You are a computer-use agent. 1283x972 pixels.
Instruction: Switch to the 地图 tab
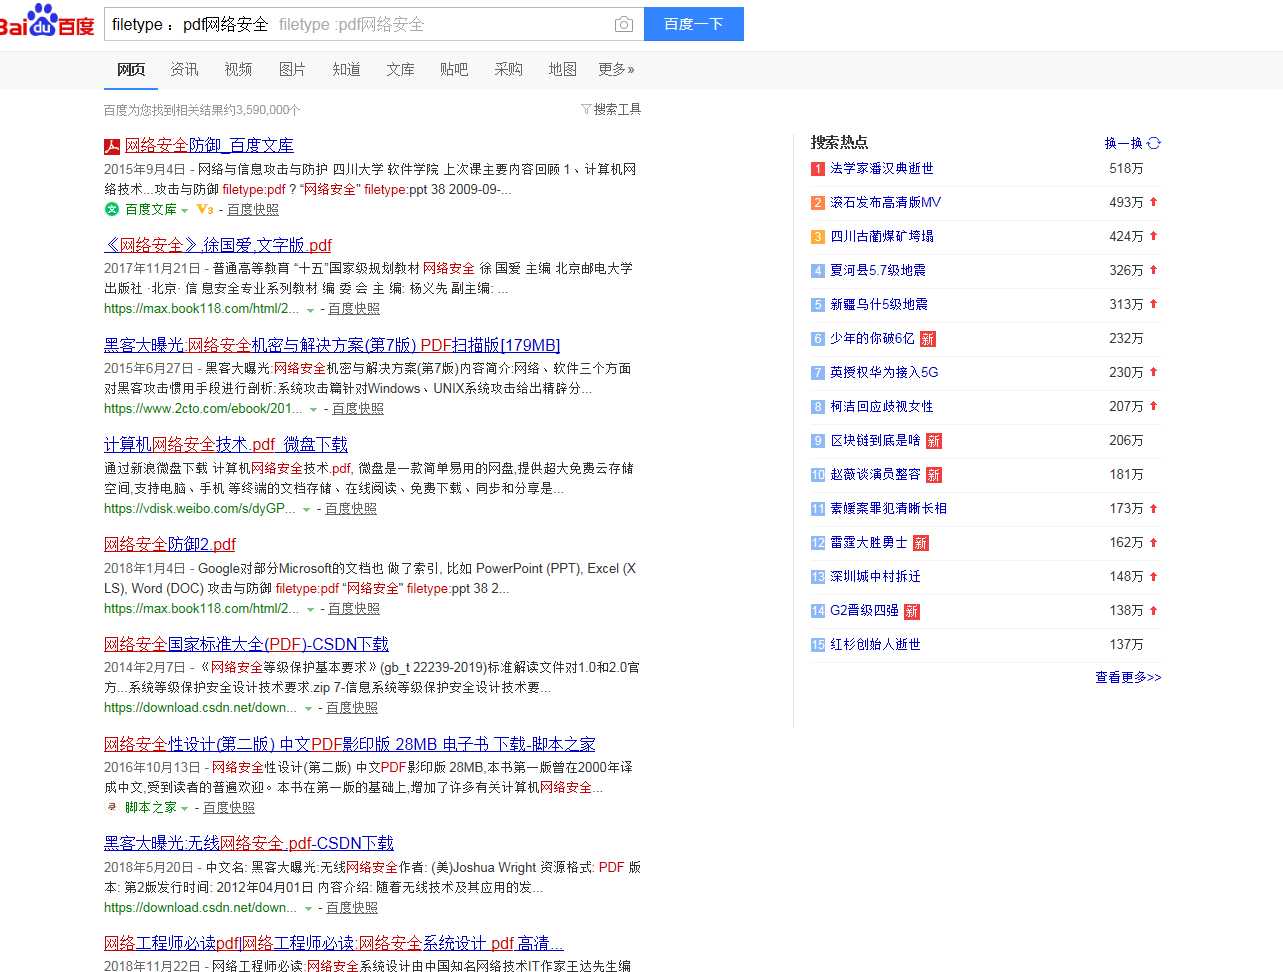(x=562, y=69)
